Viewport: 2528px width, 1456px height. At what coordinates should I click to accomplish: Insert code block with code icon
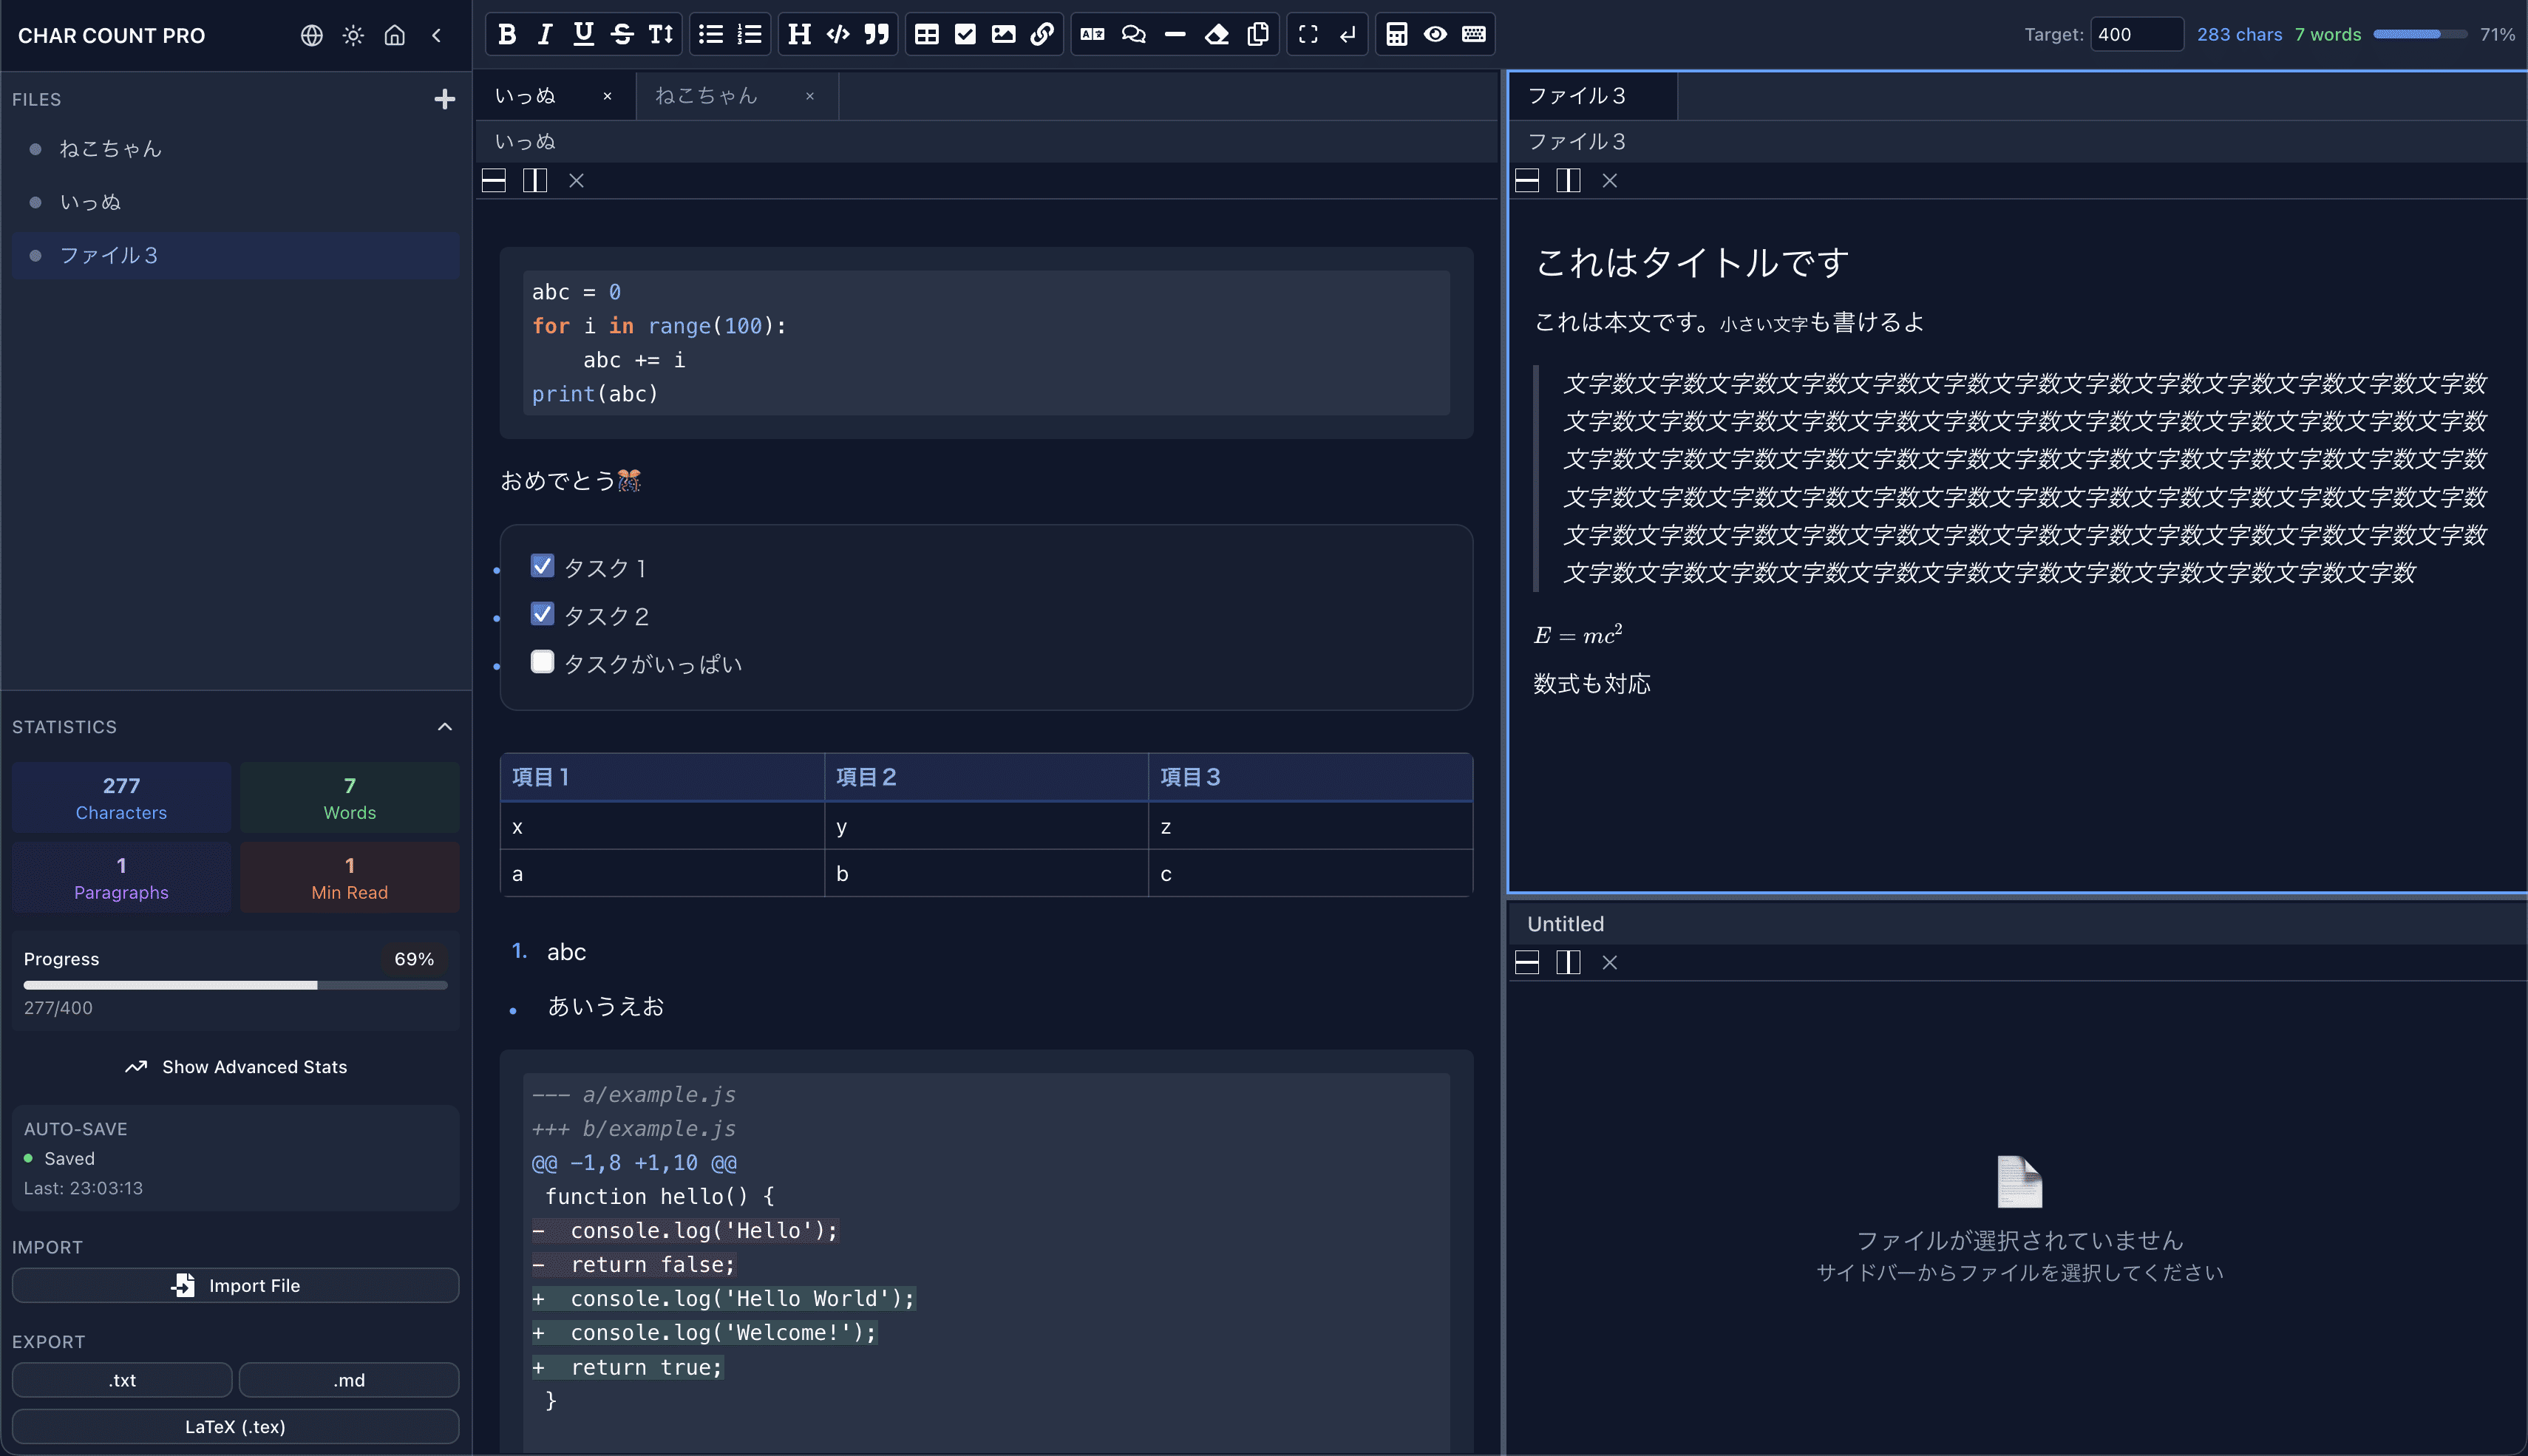click(838, 35)
